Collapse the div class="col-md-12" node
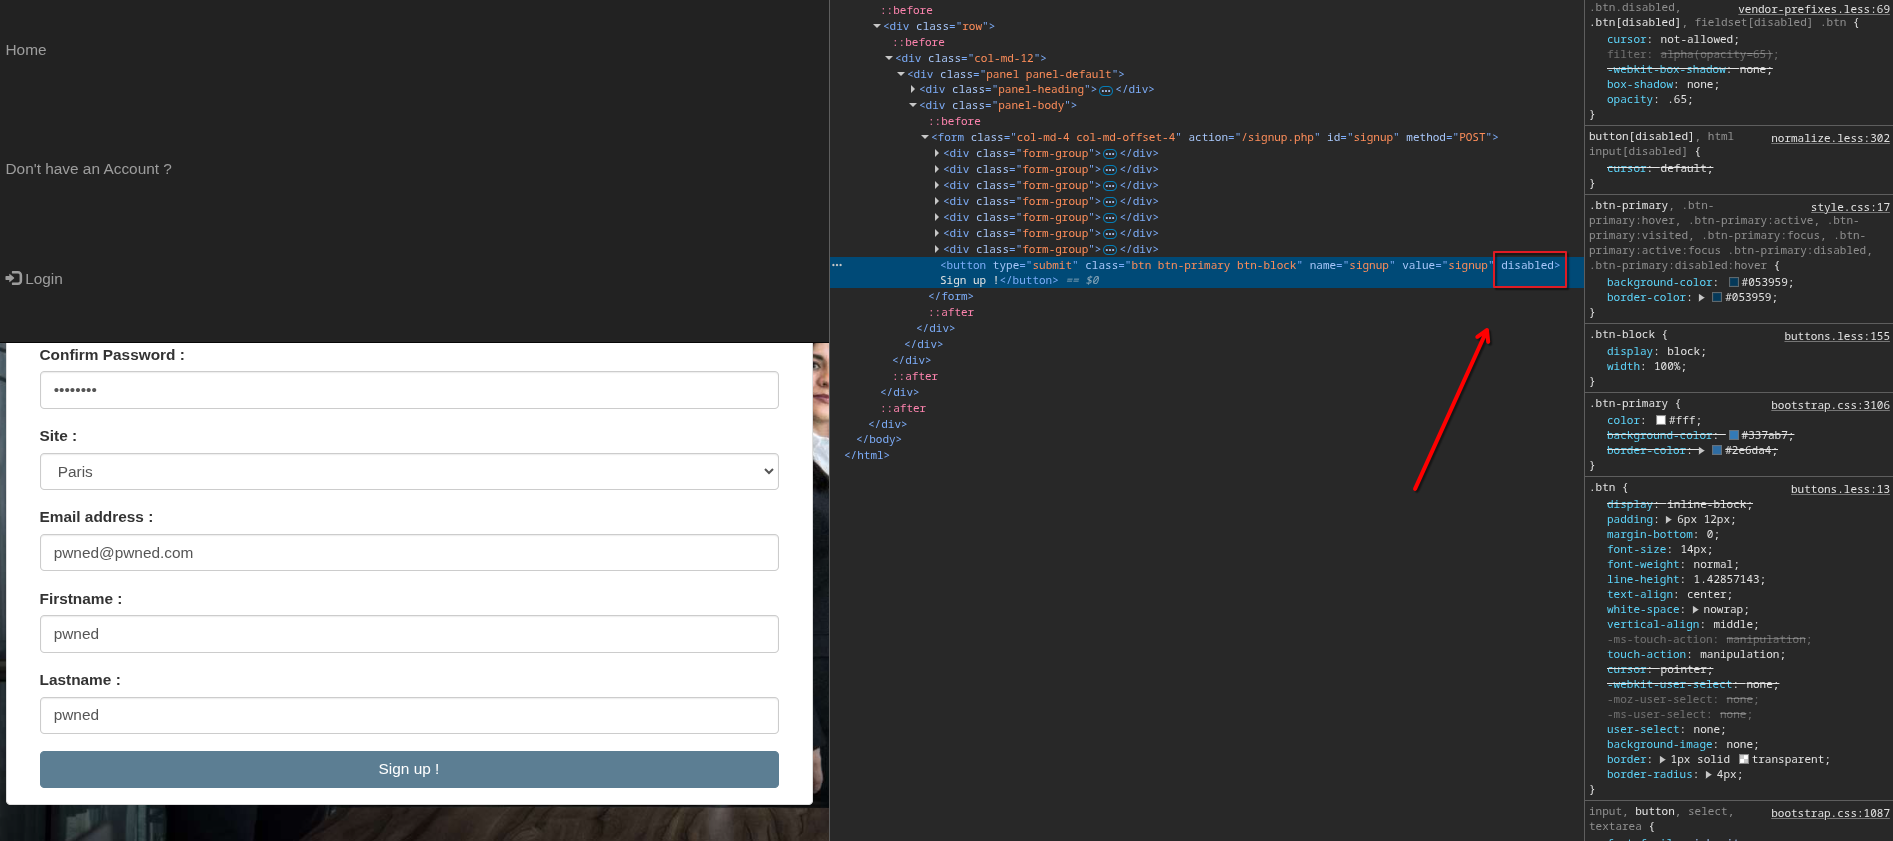Image resolution: width=1893 pixels, height=841 pixels. 889,58
